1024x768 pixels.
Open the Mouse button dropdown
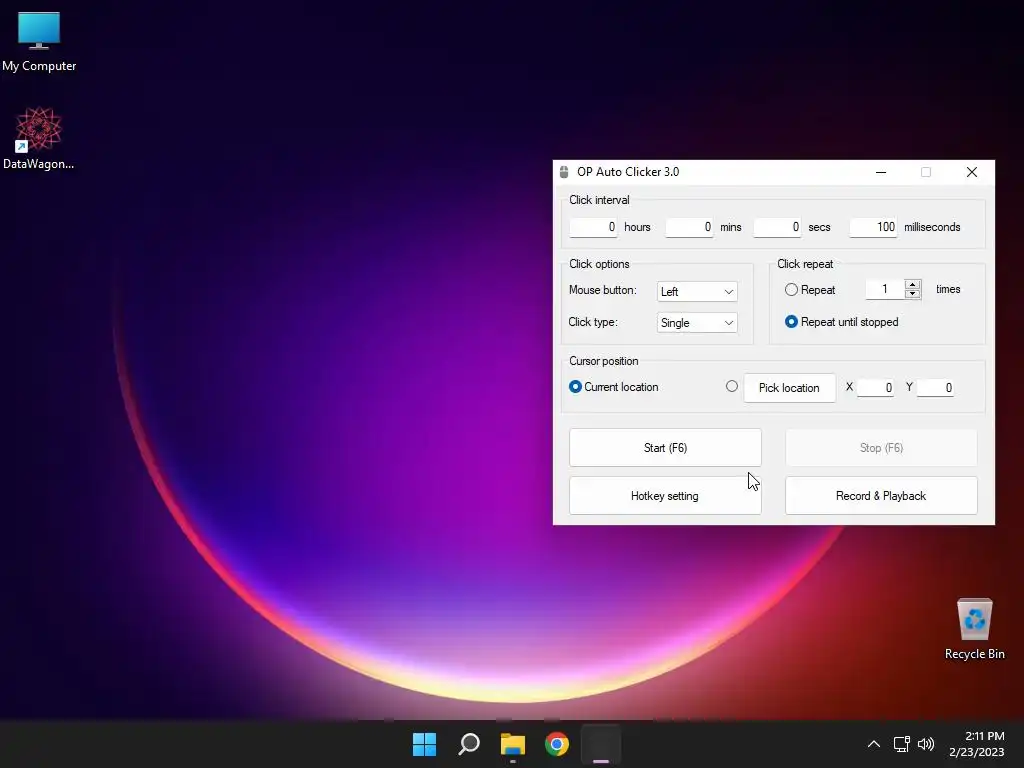(697, 291)
